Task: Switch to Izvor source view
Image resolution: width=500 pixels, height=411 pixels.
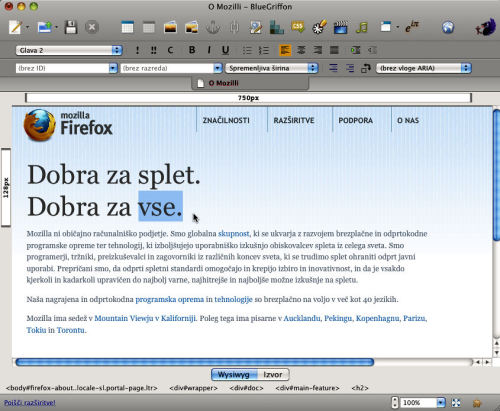Action: click(x=273, y=375)
